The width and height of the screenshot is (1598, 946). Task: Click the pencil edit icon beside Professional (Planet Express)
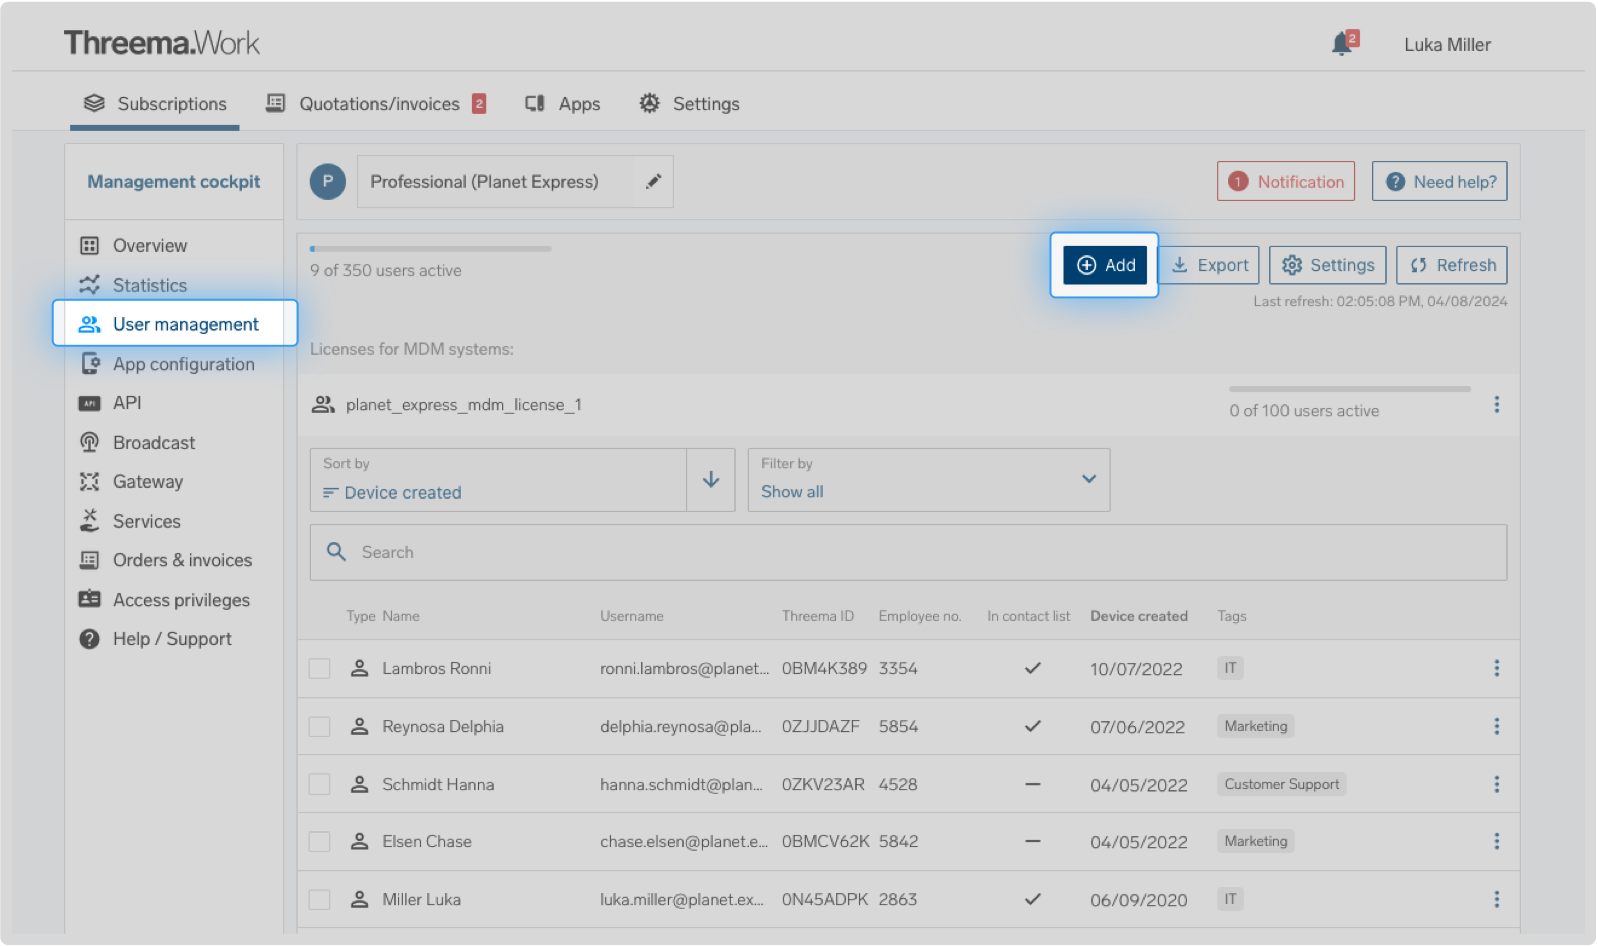[x=653, y=182]
